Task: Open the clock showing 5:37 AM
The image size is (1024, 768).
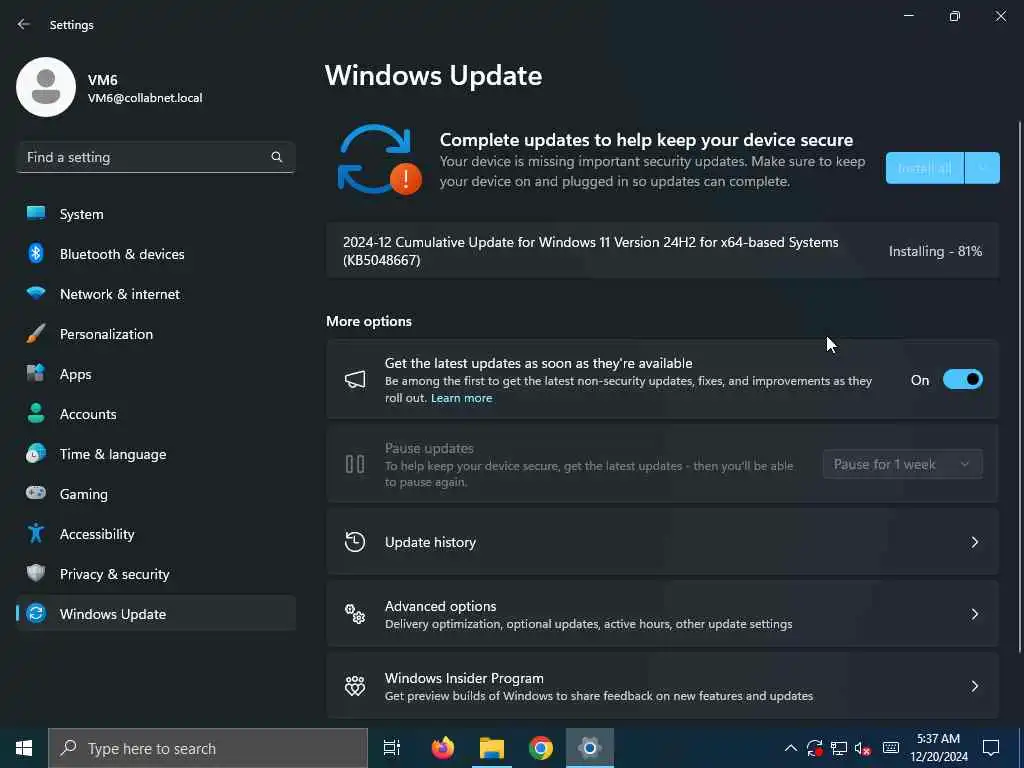Action: coord(938,748)
